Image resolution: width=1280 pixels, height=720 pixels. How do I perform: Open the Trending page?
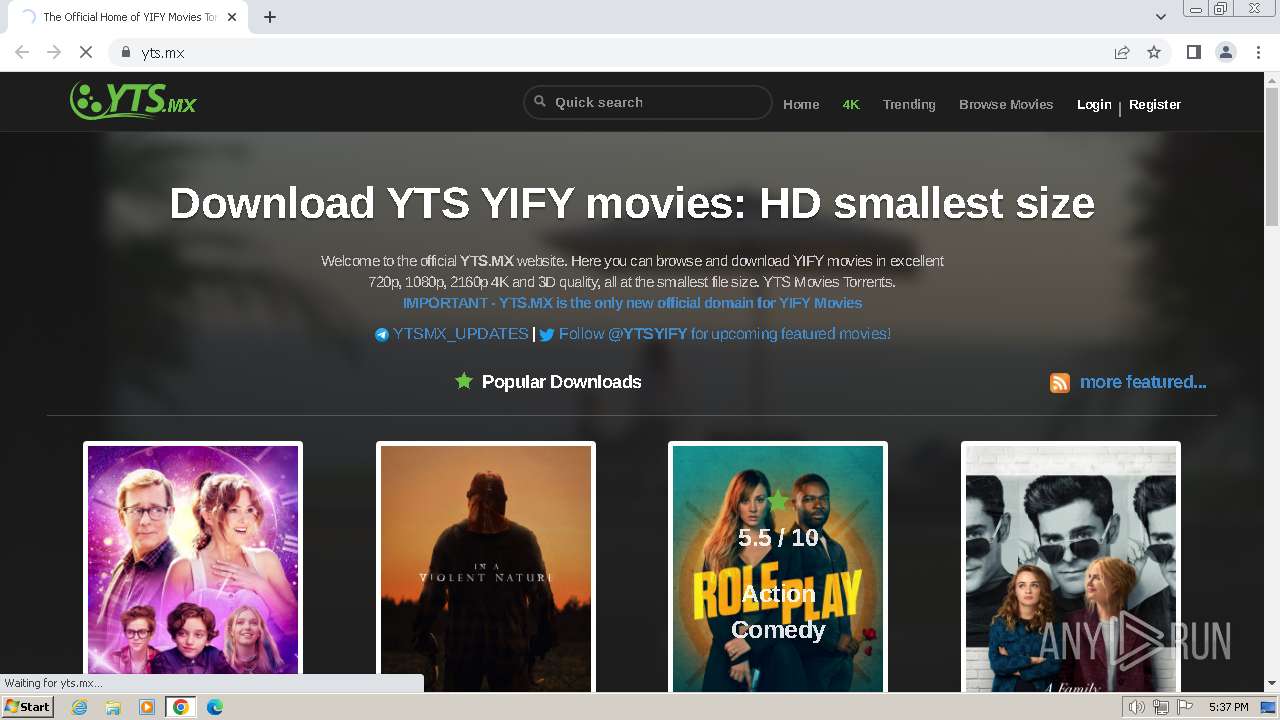click(x=909, y=104)
